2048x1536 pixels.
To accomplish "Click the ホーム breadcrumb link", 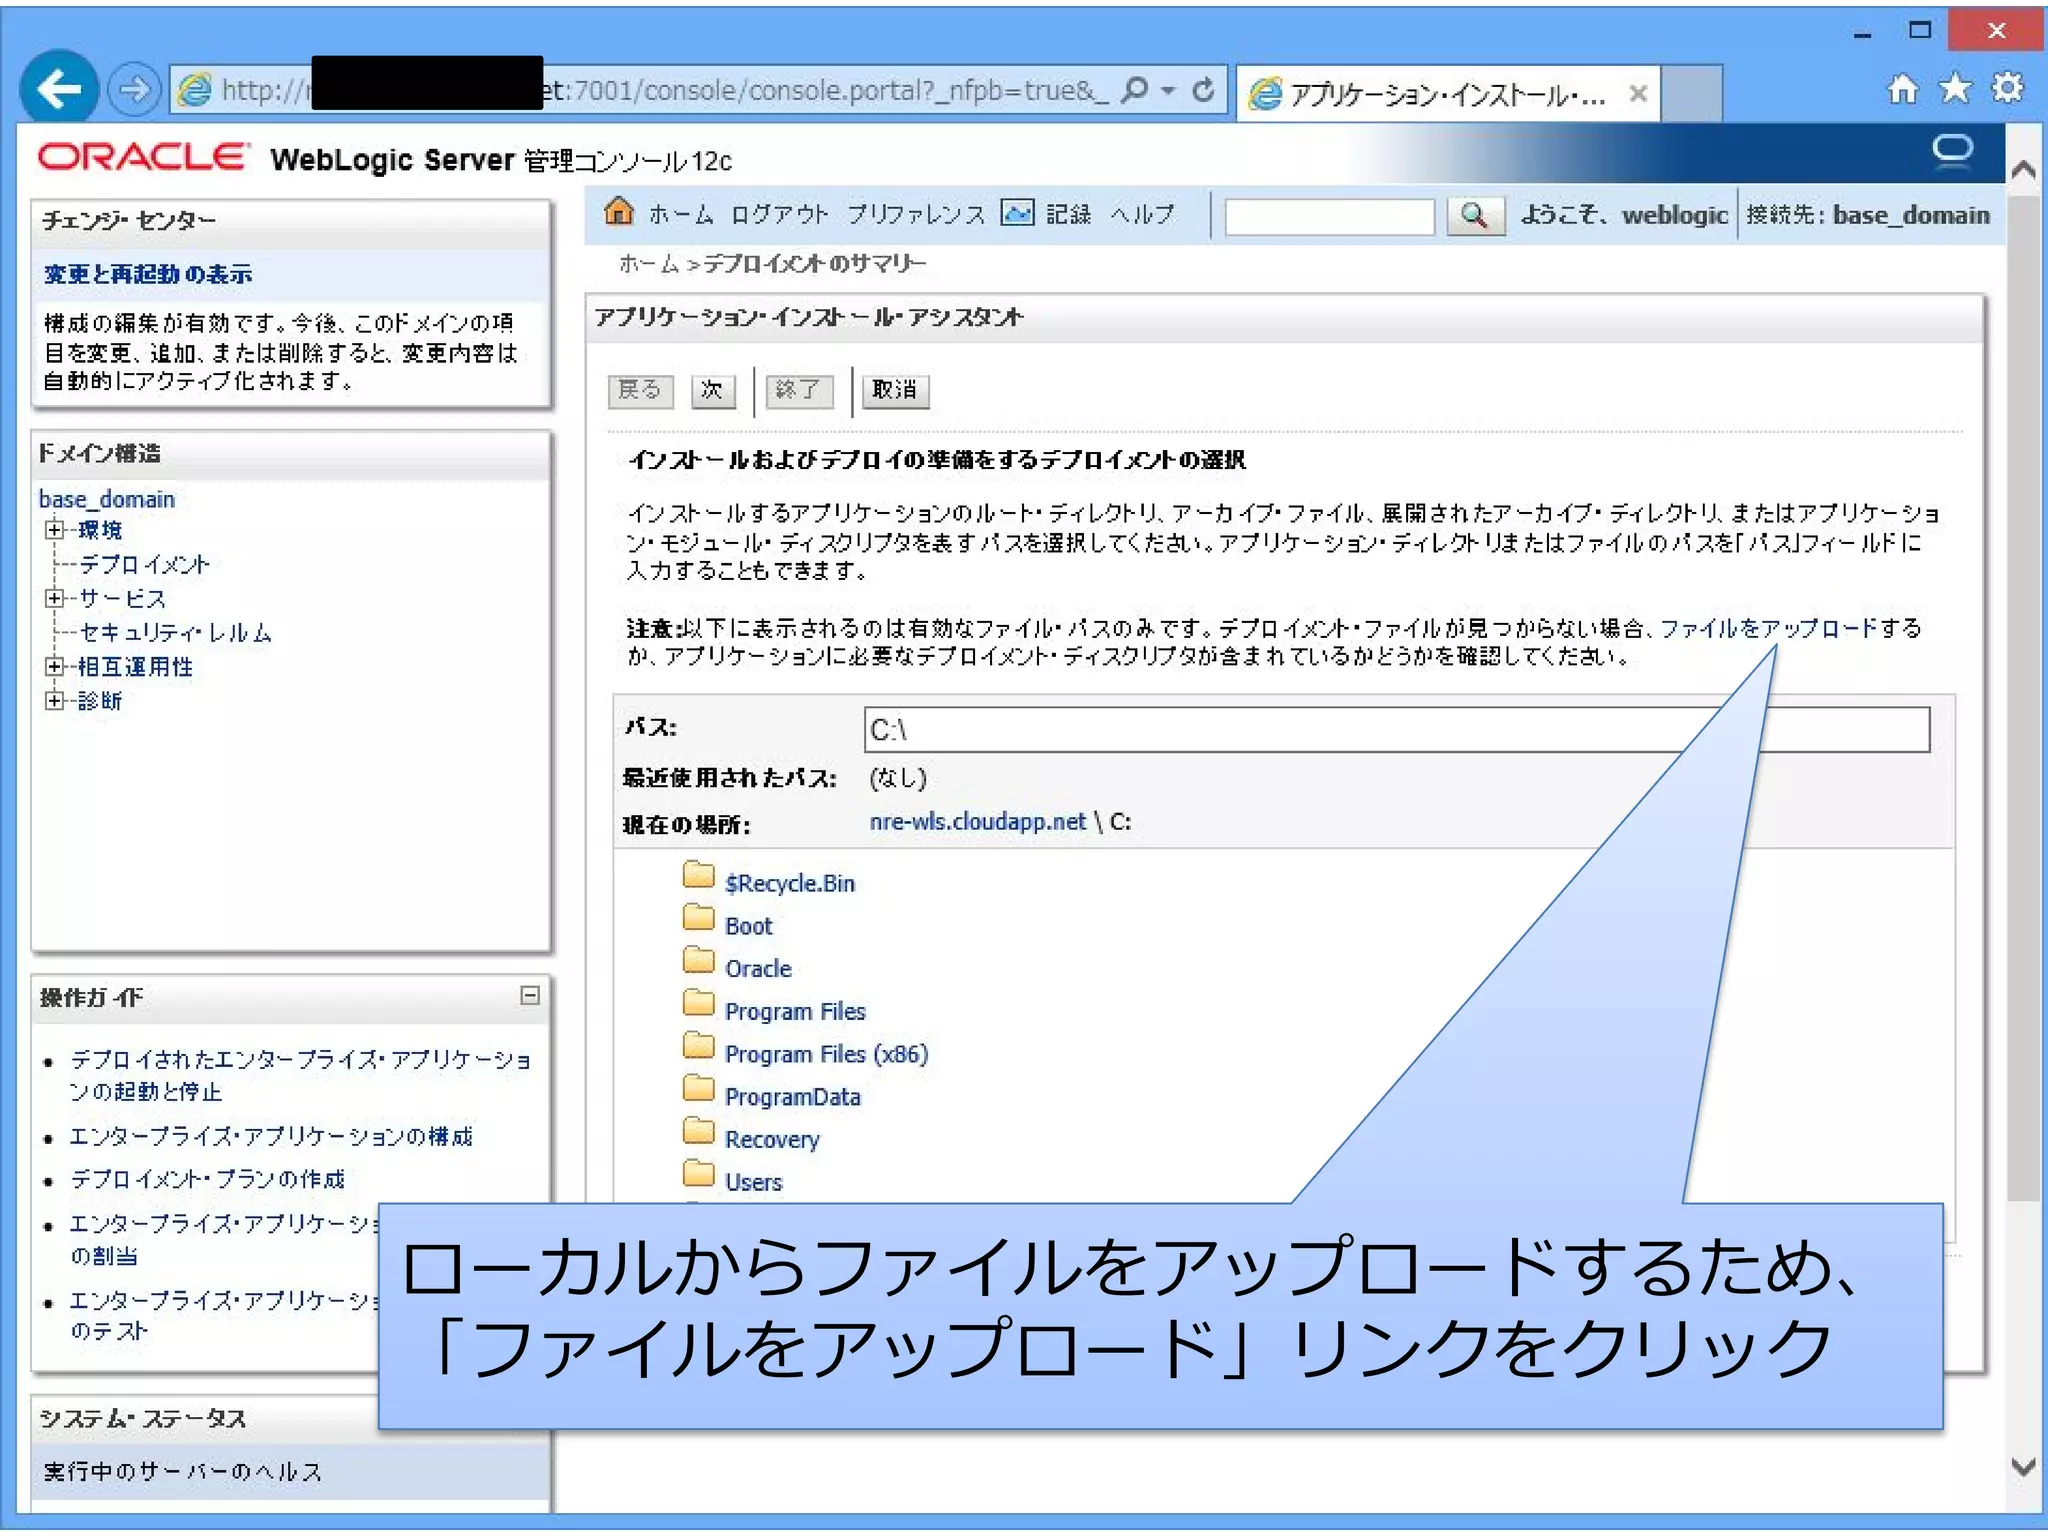I will [x=648, y=264].
